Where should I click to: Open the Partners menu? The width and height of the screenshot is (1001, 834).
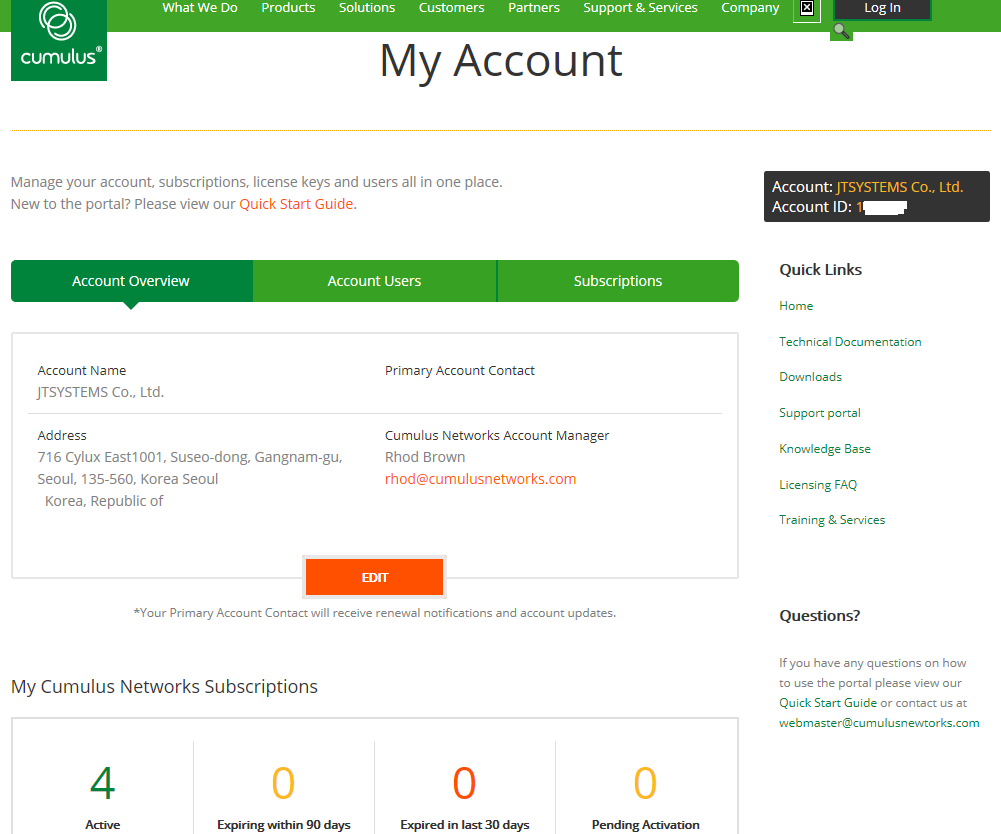pos(534,8)
